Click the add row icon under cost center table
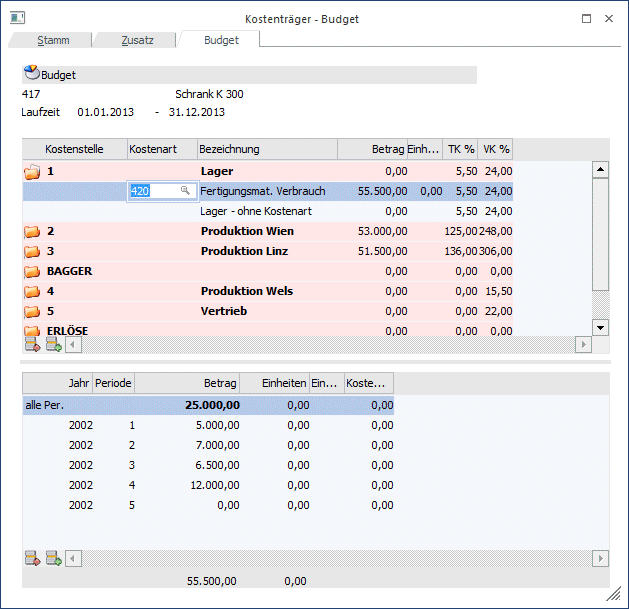This screenshot has height=609, width=629. point(53,344)
